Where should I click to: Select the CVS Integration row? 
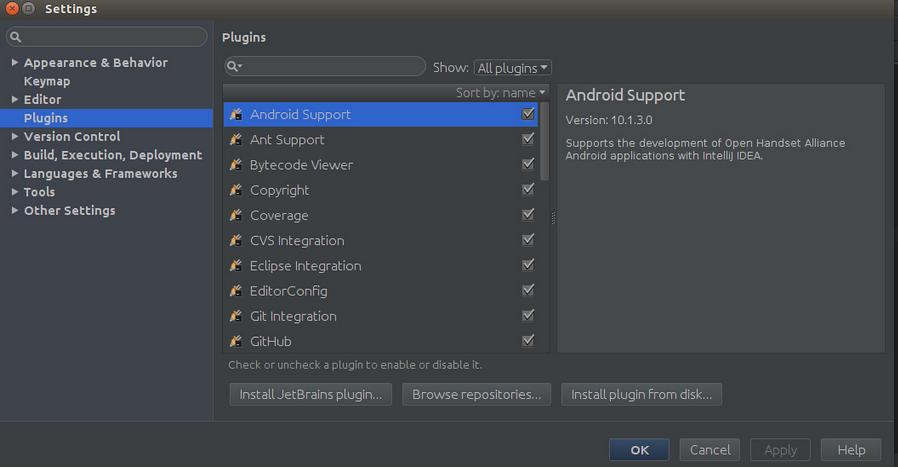(381, 241)
